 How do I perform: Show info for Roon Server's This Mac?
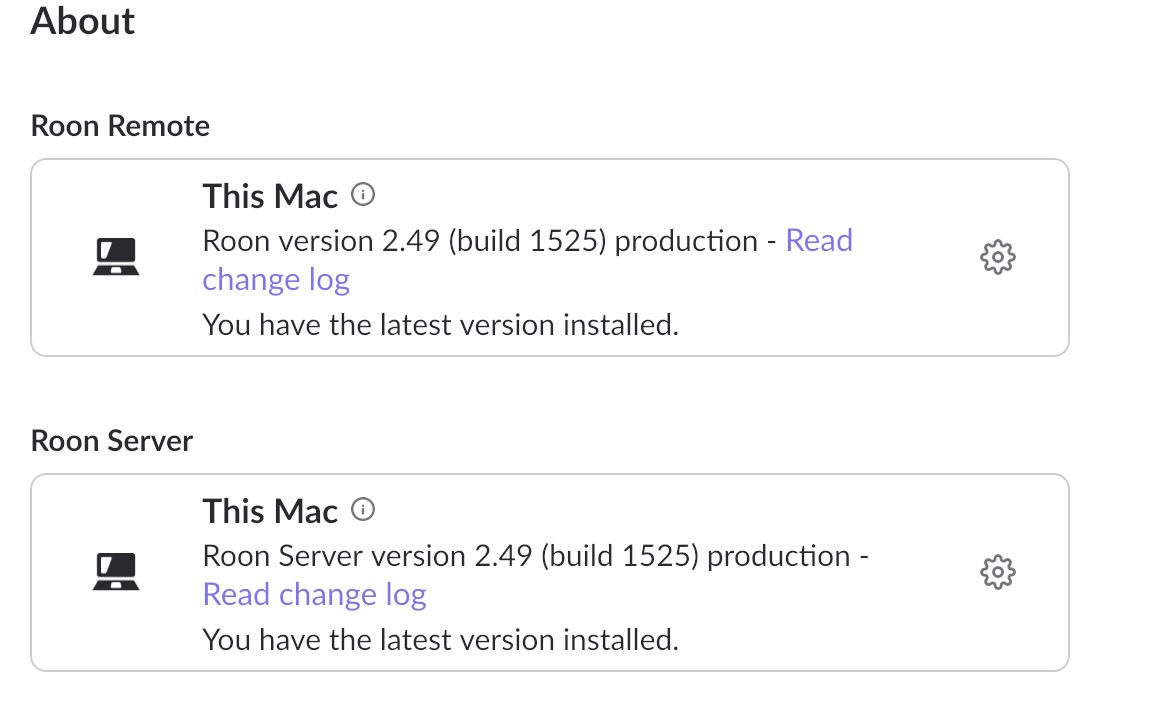[x=363, y=509]
